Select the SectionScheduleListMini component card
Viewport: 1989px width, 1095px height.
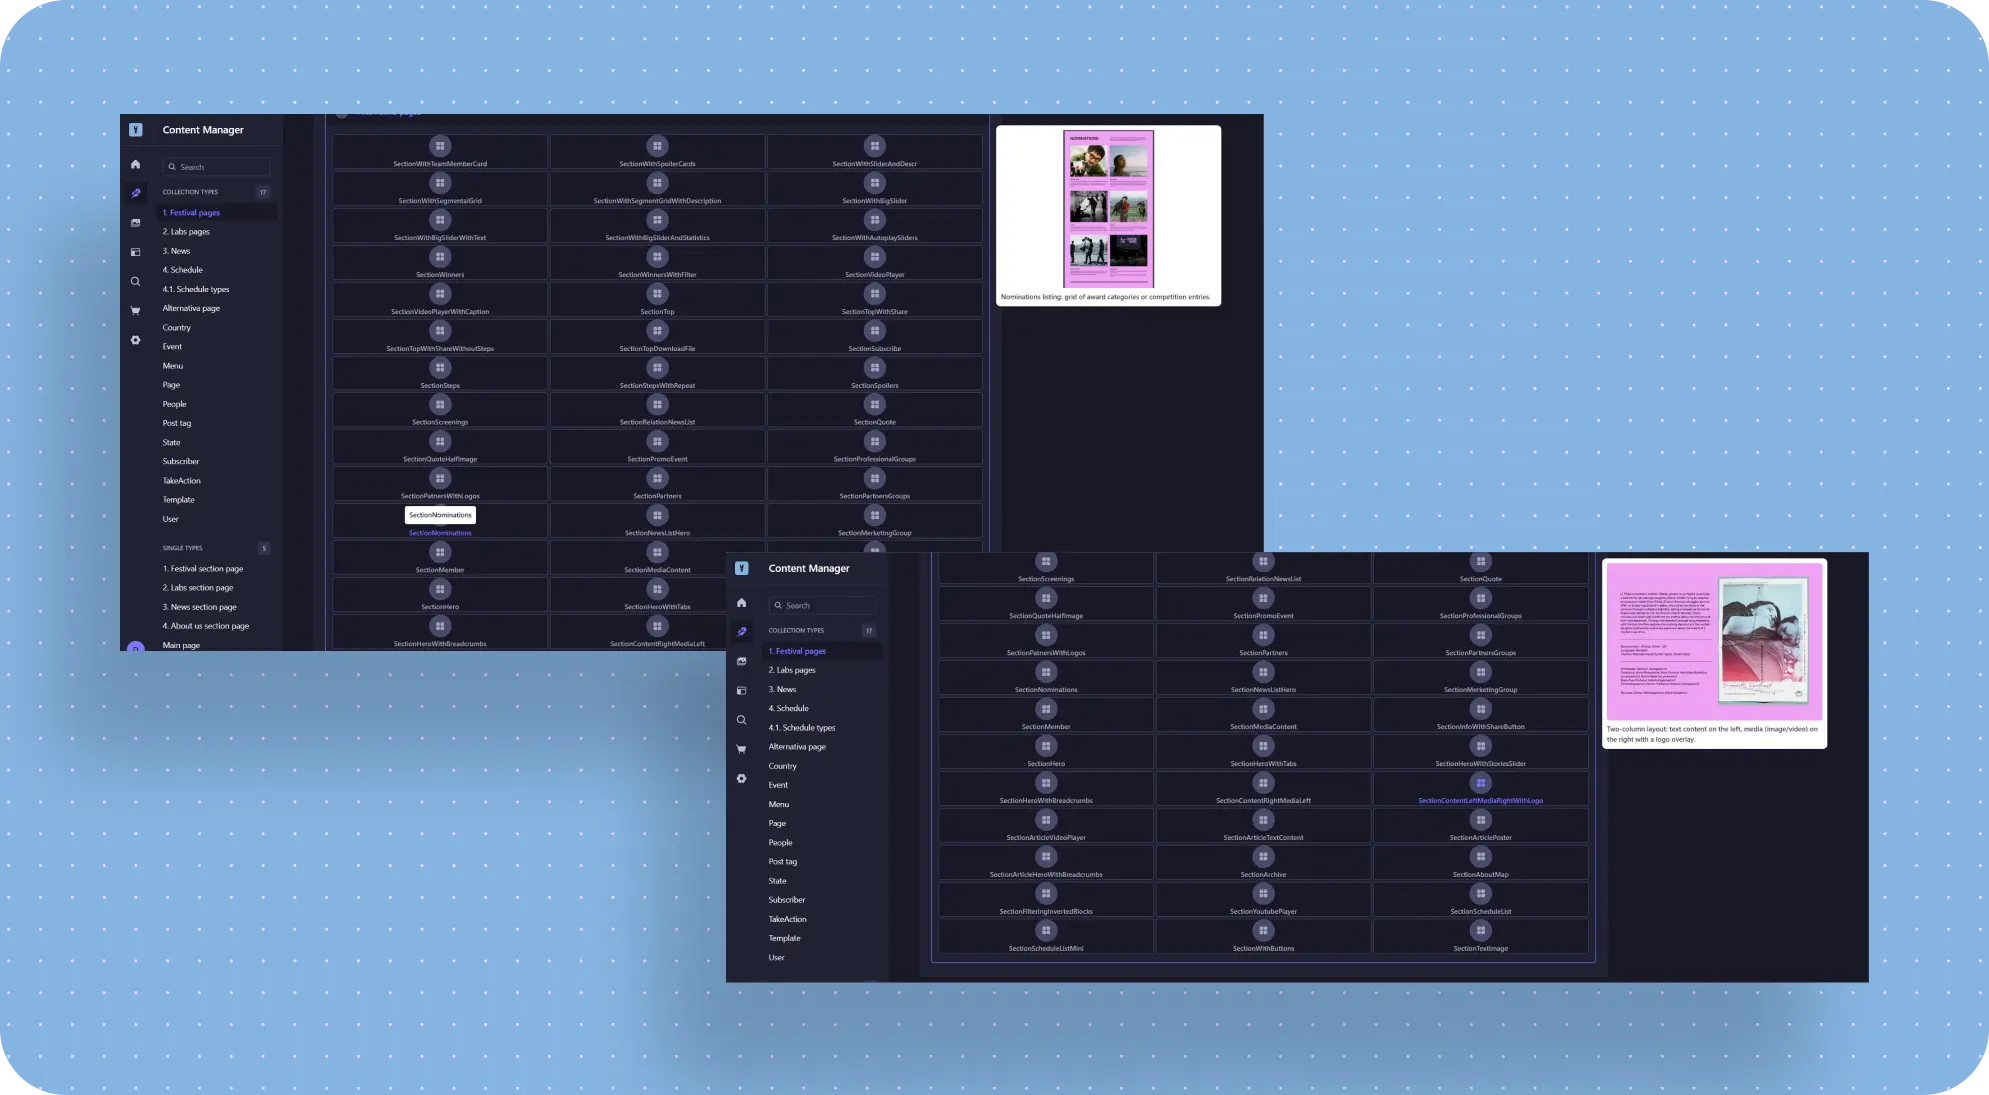coord(1046,937)
